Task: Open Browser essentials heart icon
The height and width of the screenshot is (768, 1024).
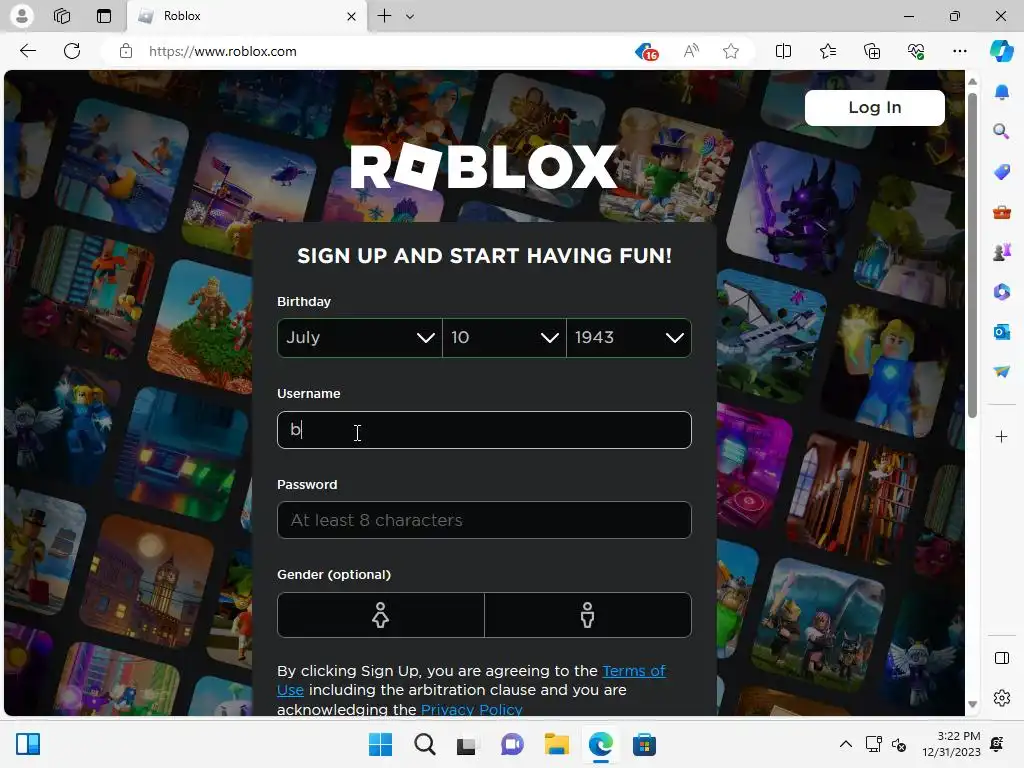Action: (x=916, y=51)
